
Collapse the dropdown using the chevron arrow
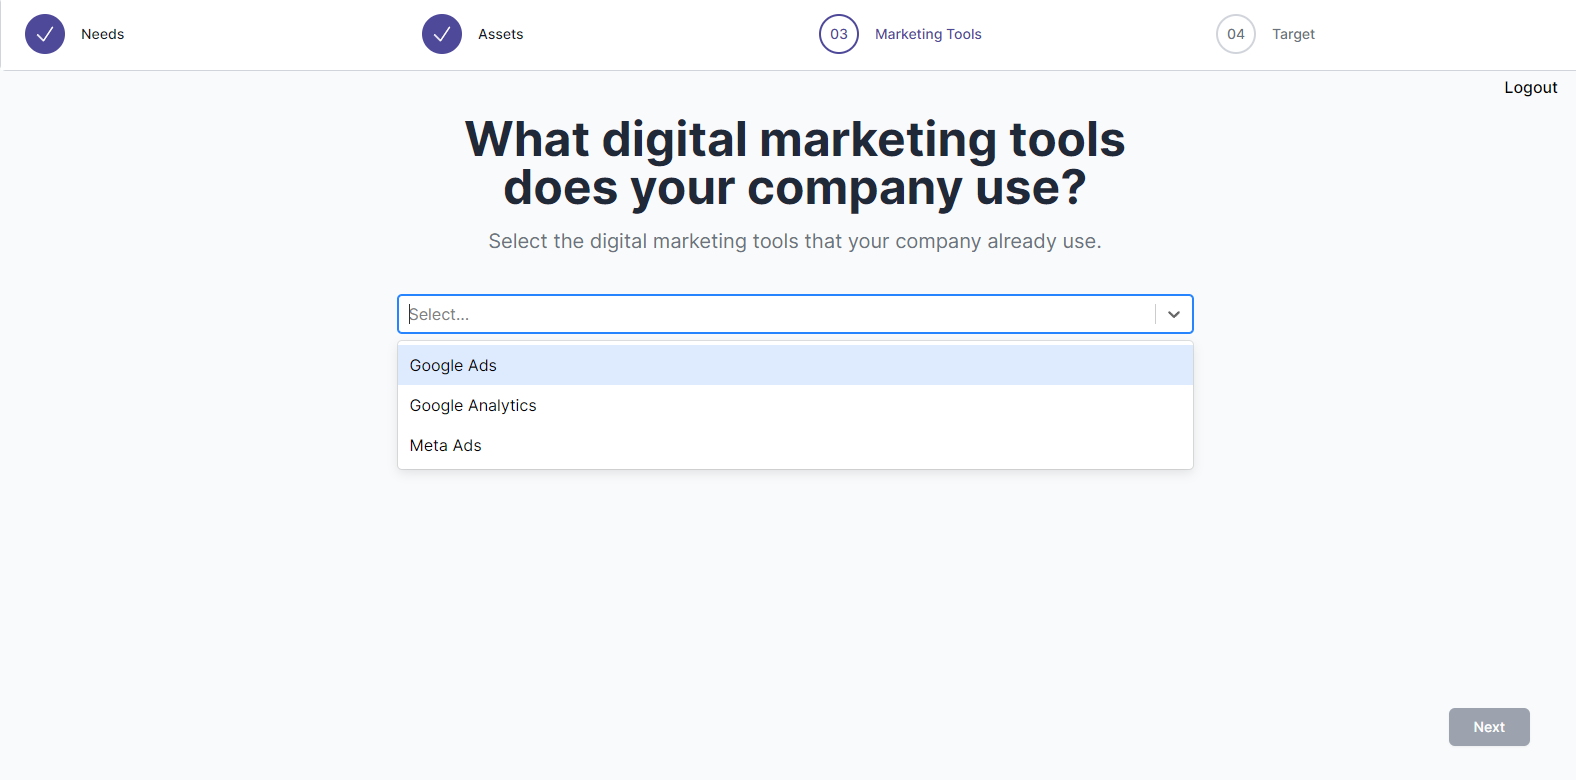click(x=1174, y=314)
